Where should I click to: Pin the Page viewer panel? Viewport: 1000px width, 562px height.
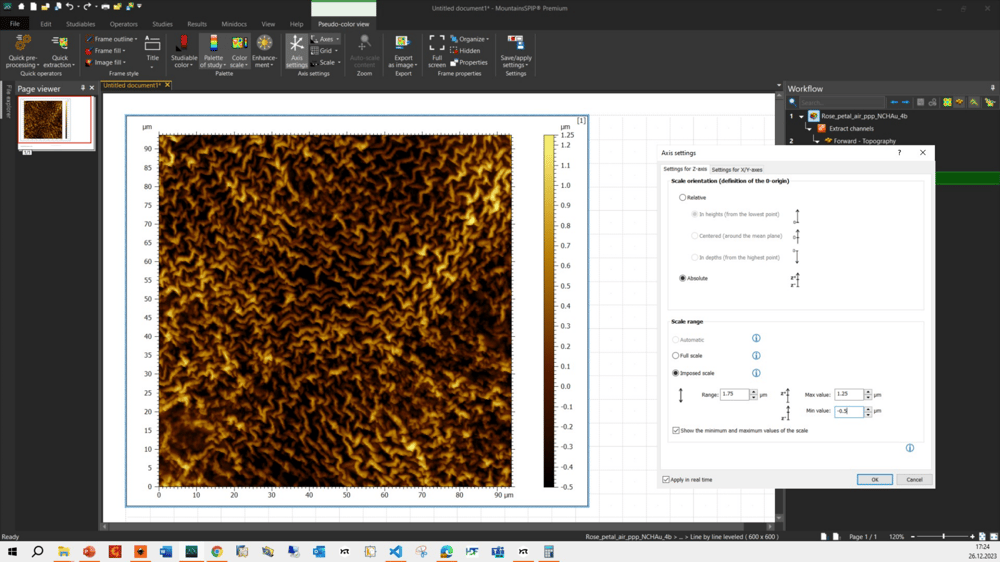pos(82,88)
